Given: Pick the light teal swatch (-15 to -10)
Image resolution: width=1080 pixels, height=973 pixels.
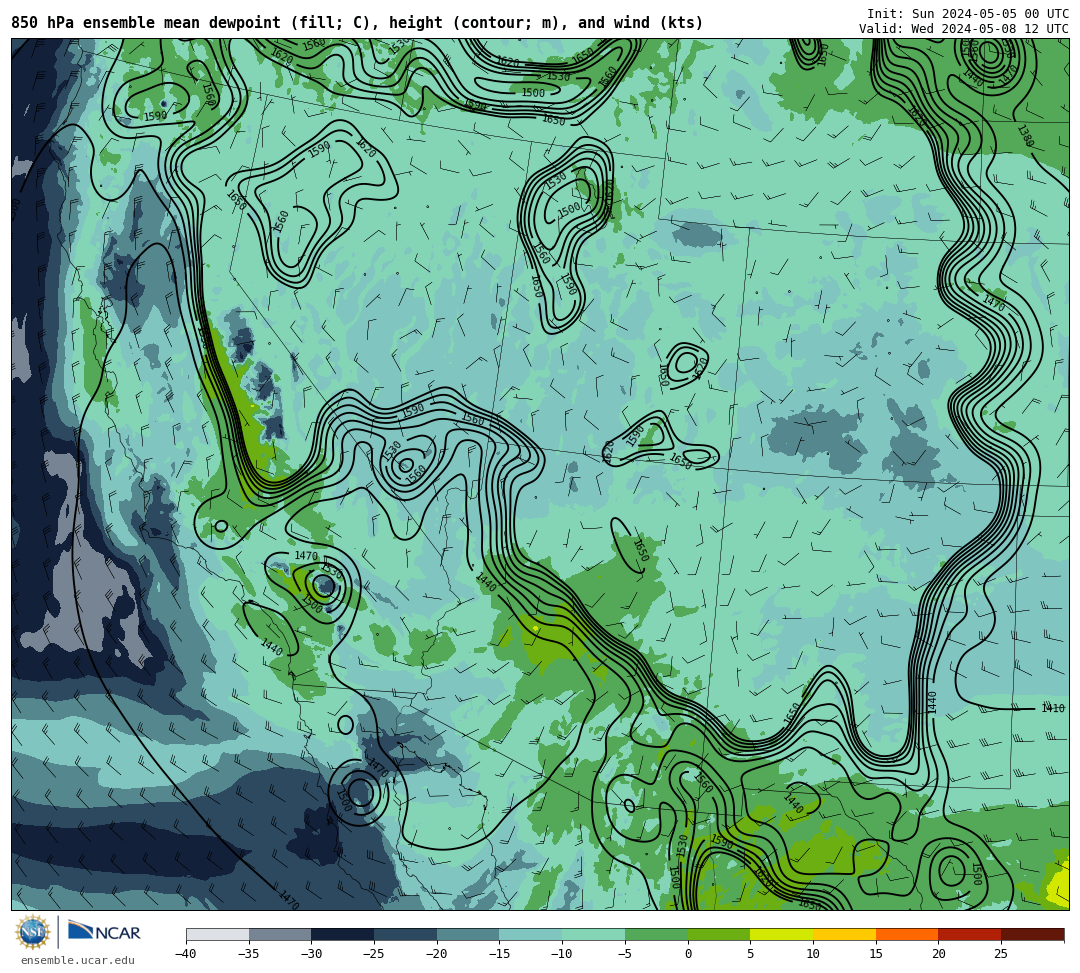Looking at the screenshot, I should pyautogui.click(x=531, y=934).
